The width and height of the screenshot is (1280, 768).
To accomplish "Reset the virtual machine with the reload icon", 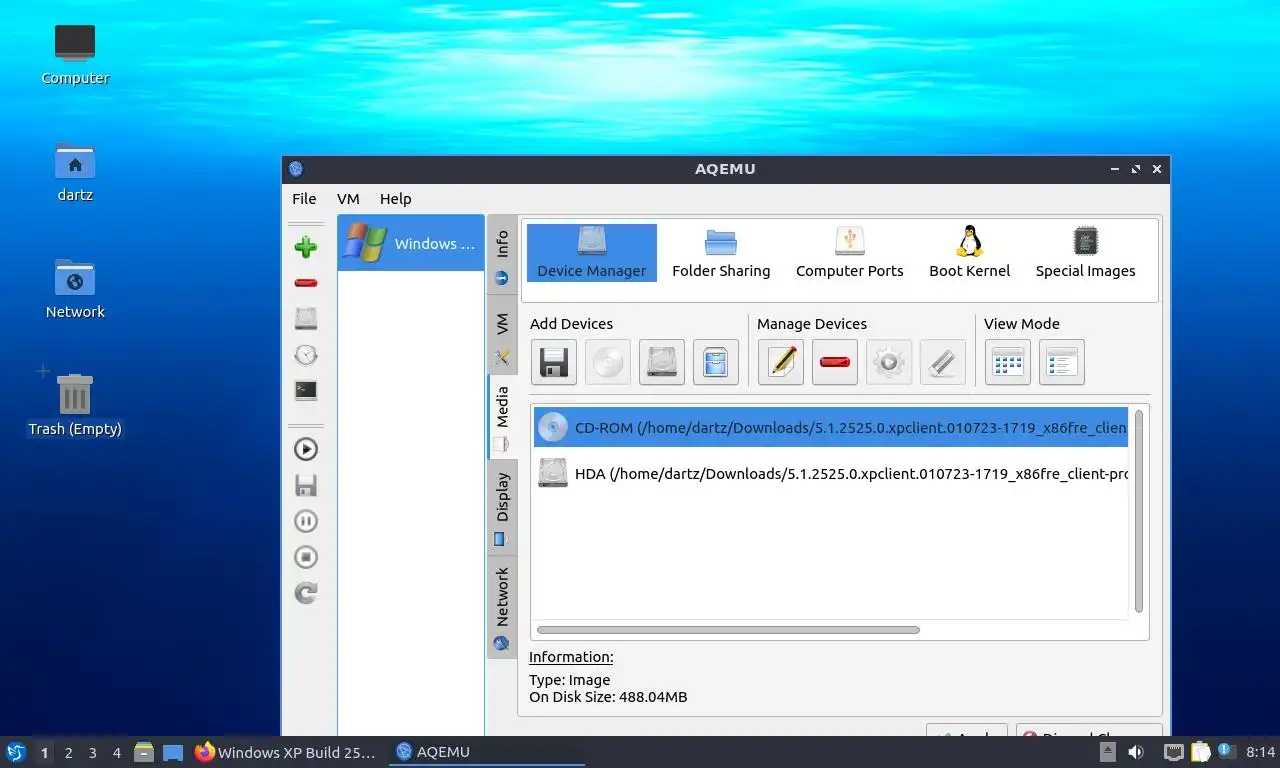I will (x=306, y=593).
